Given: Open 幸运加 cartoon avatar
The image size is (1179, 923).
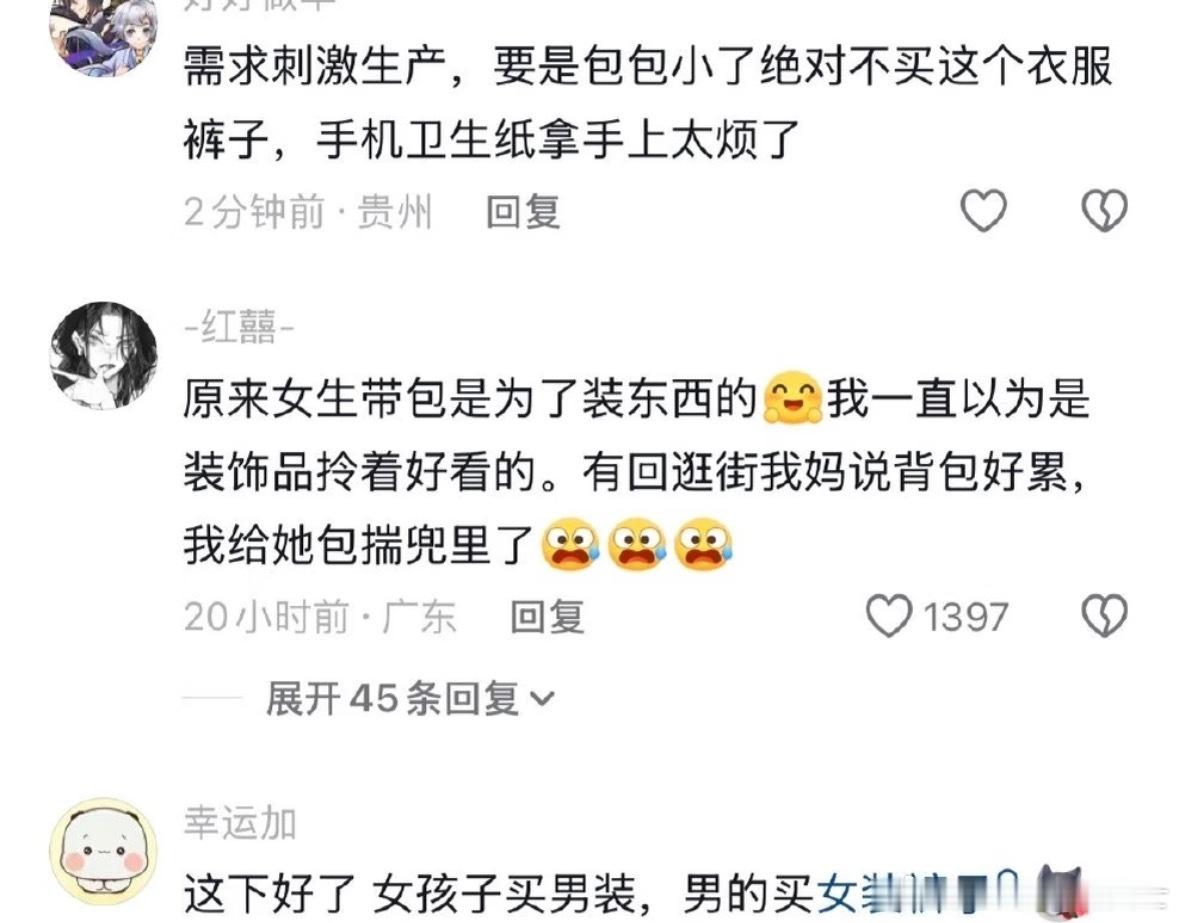Looking at the screenshot, I should click(x=103, y=851).
